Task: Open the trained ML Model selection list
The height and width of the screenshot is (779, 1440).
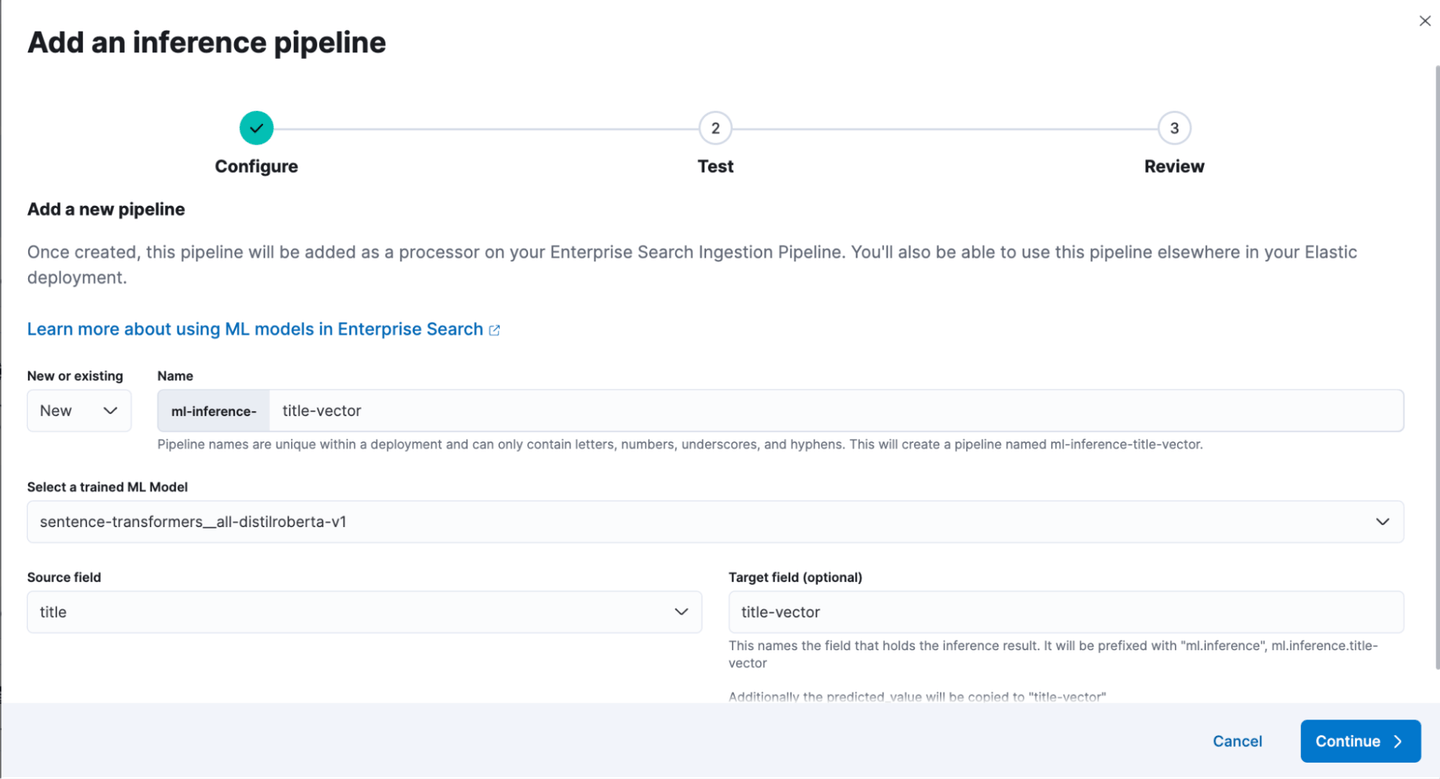Action: (716, 521)
